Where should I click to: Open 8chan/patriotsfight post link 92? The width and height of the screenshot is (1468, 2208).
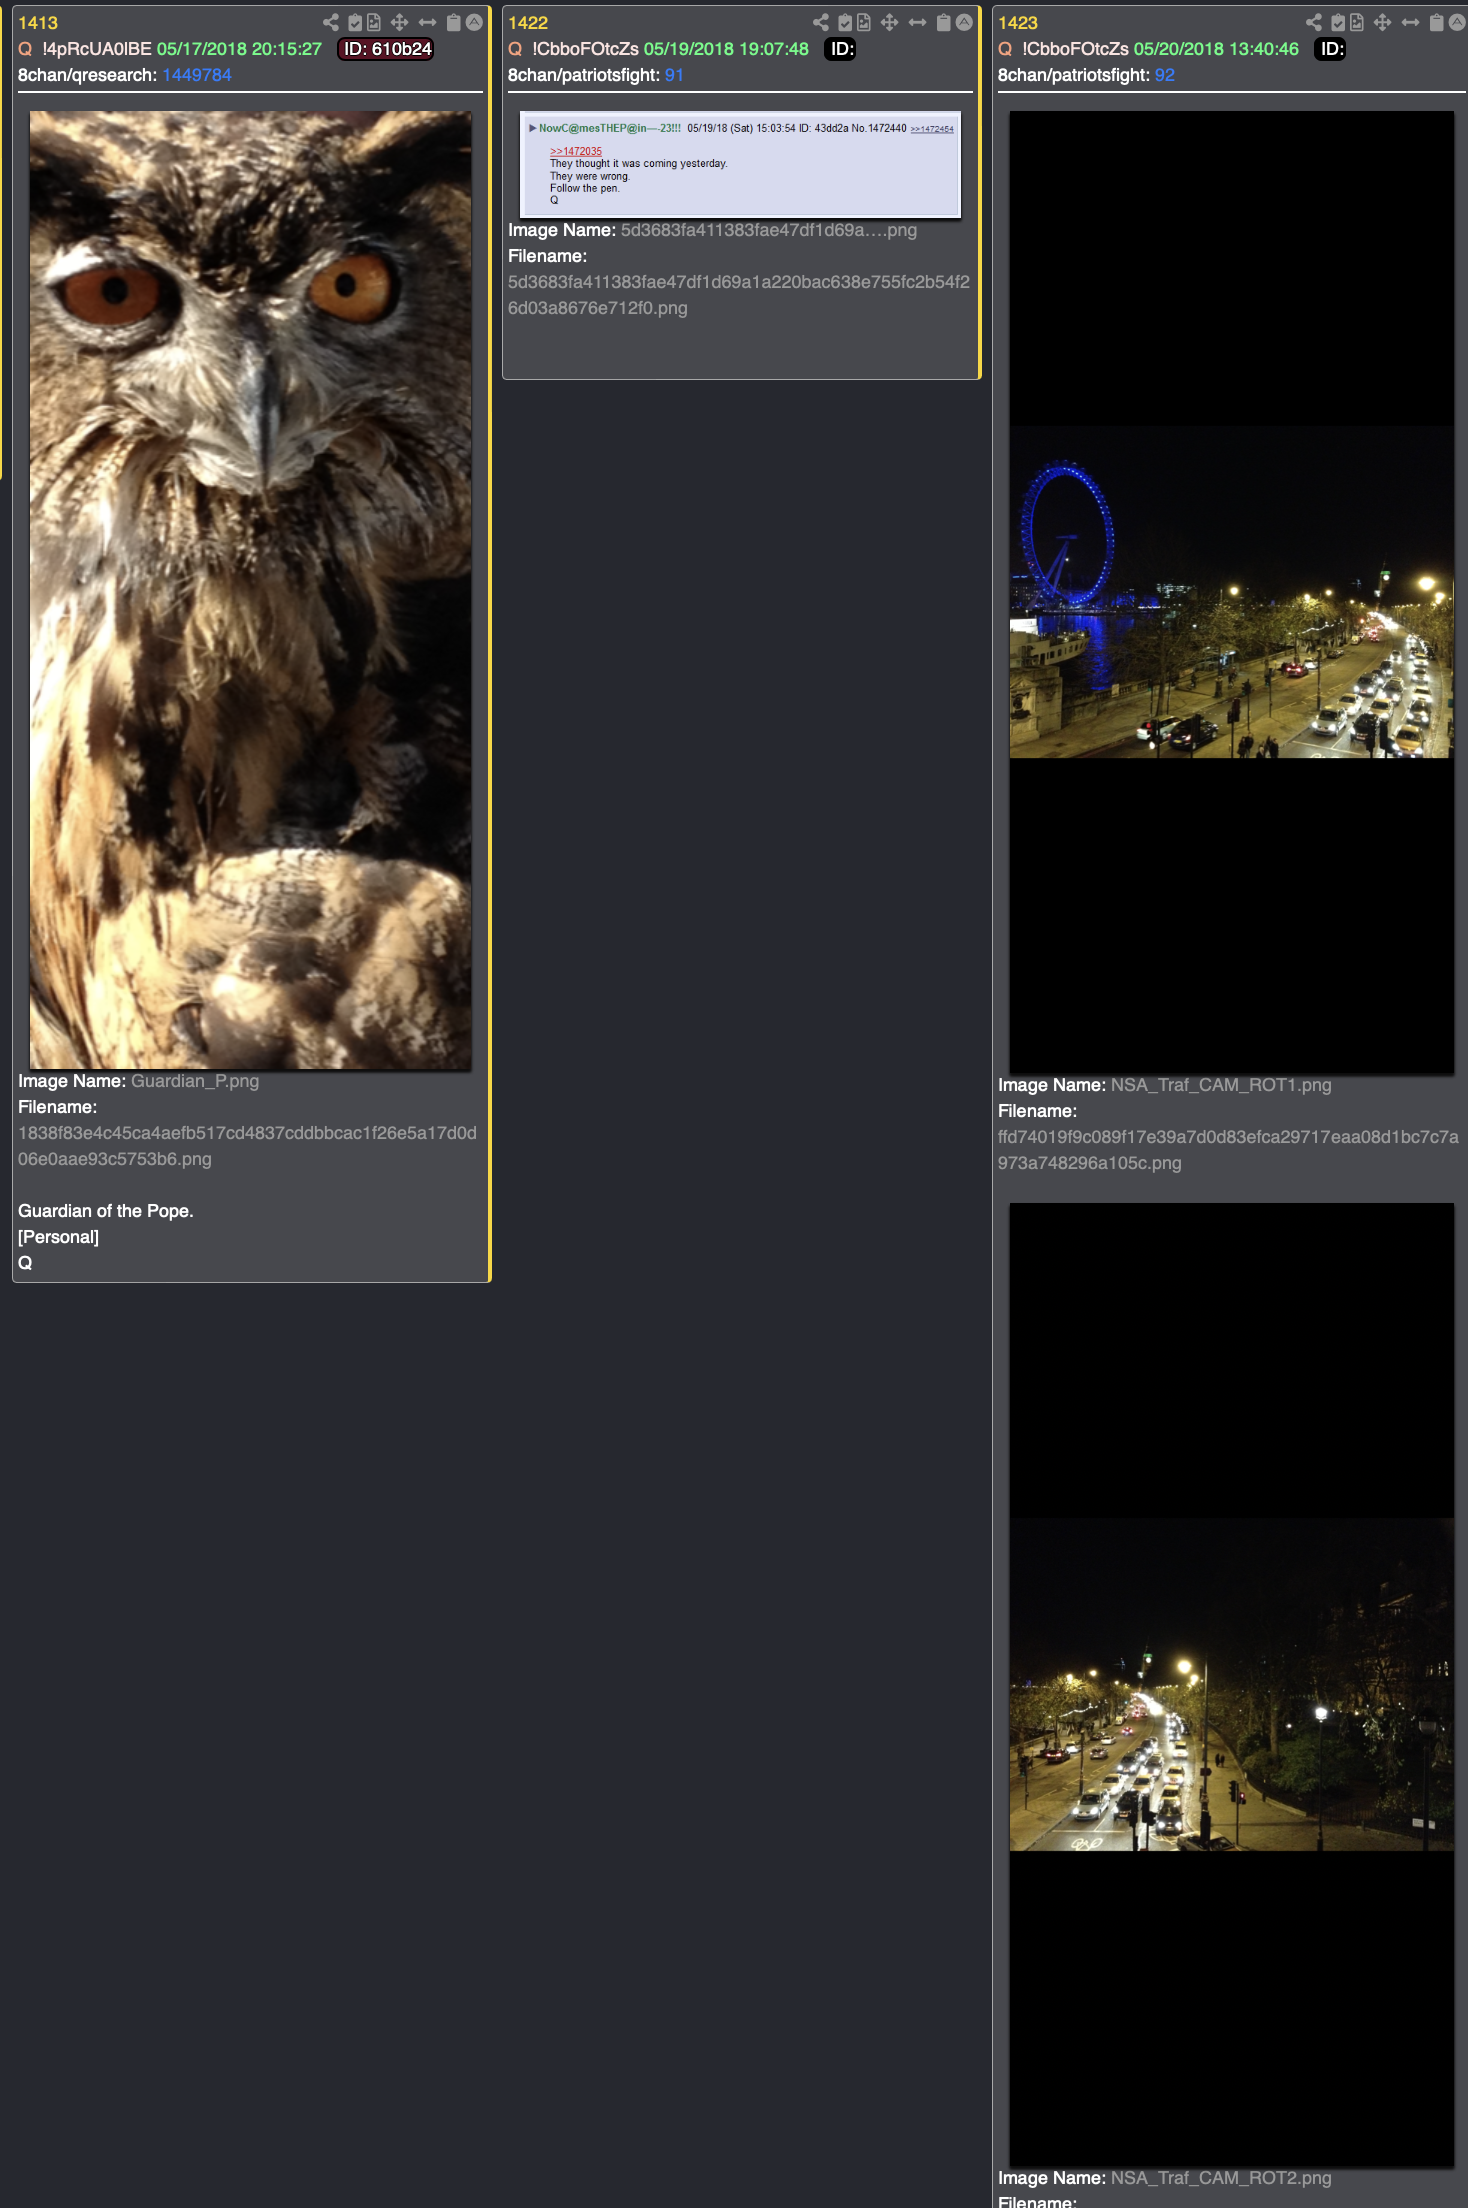(1165, 75)
